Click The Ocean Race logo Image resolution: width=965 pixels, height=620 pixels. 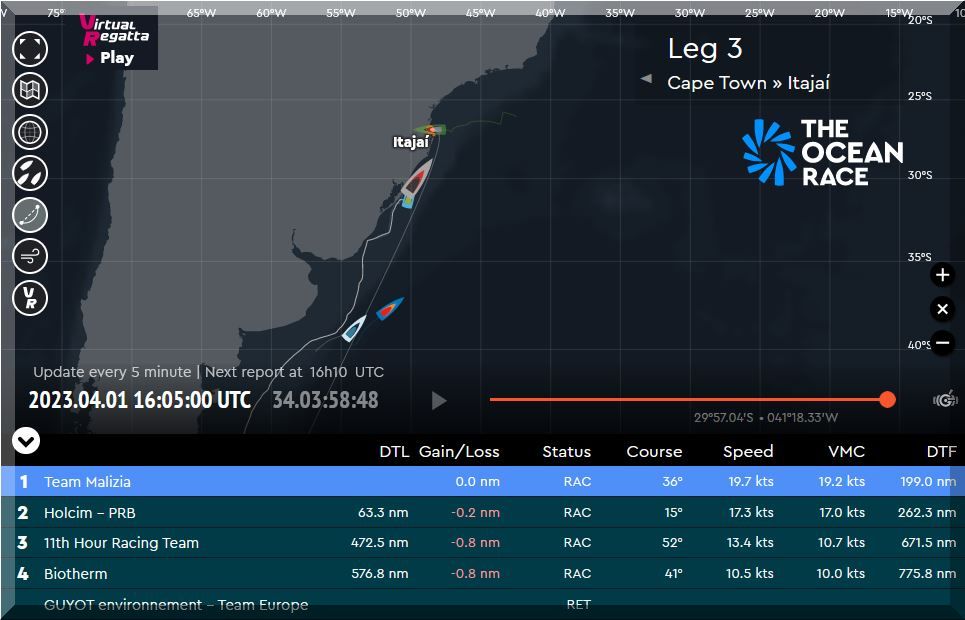click(823, 152)
